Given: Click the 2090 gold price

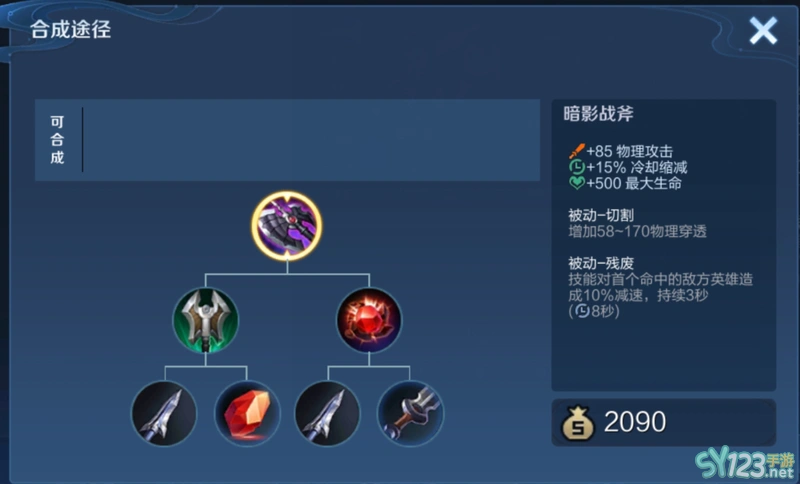Looking at the screenshot, I should (635, 422).
